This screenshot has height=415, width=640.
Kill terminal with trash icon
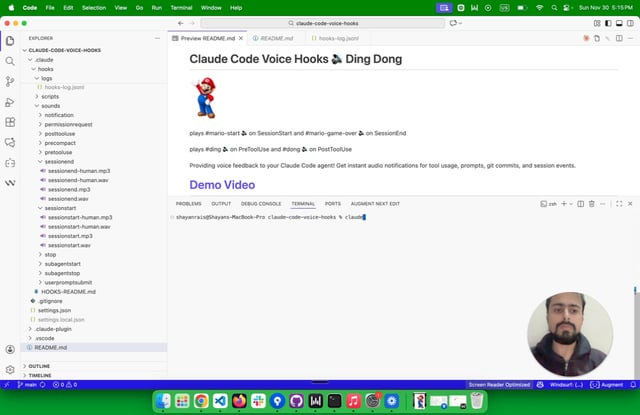coord(591,204)
